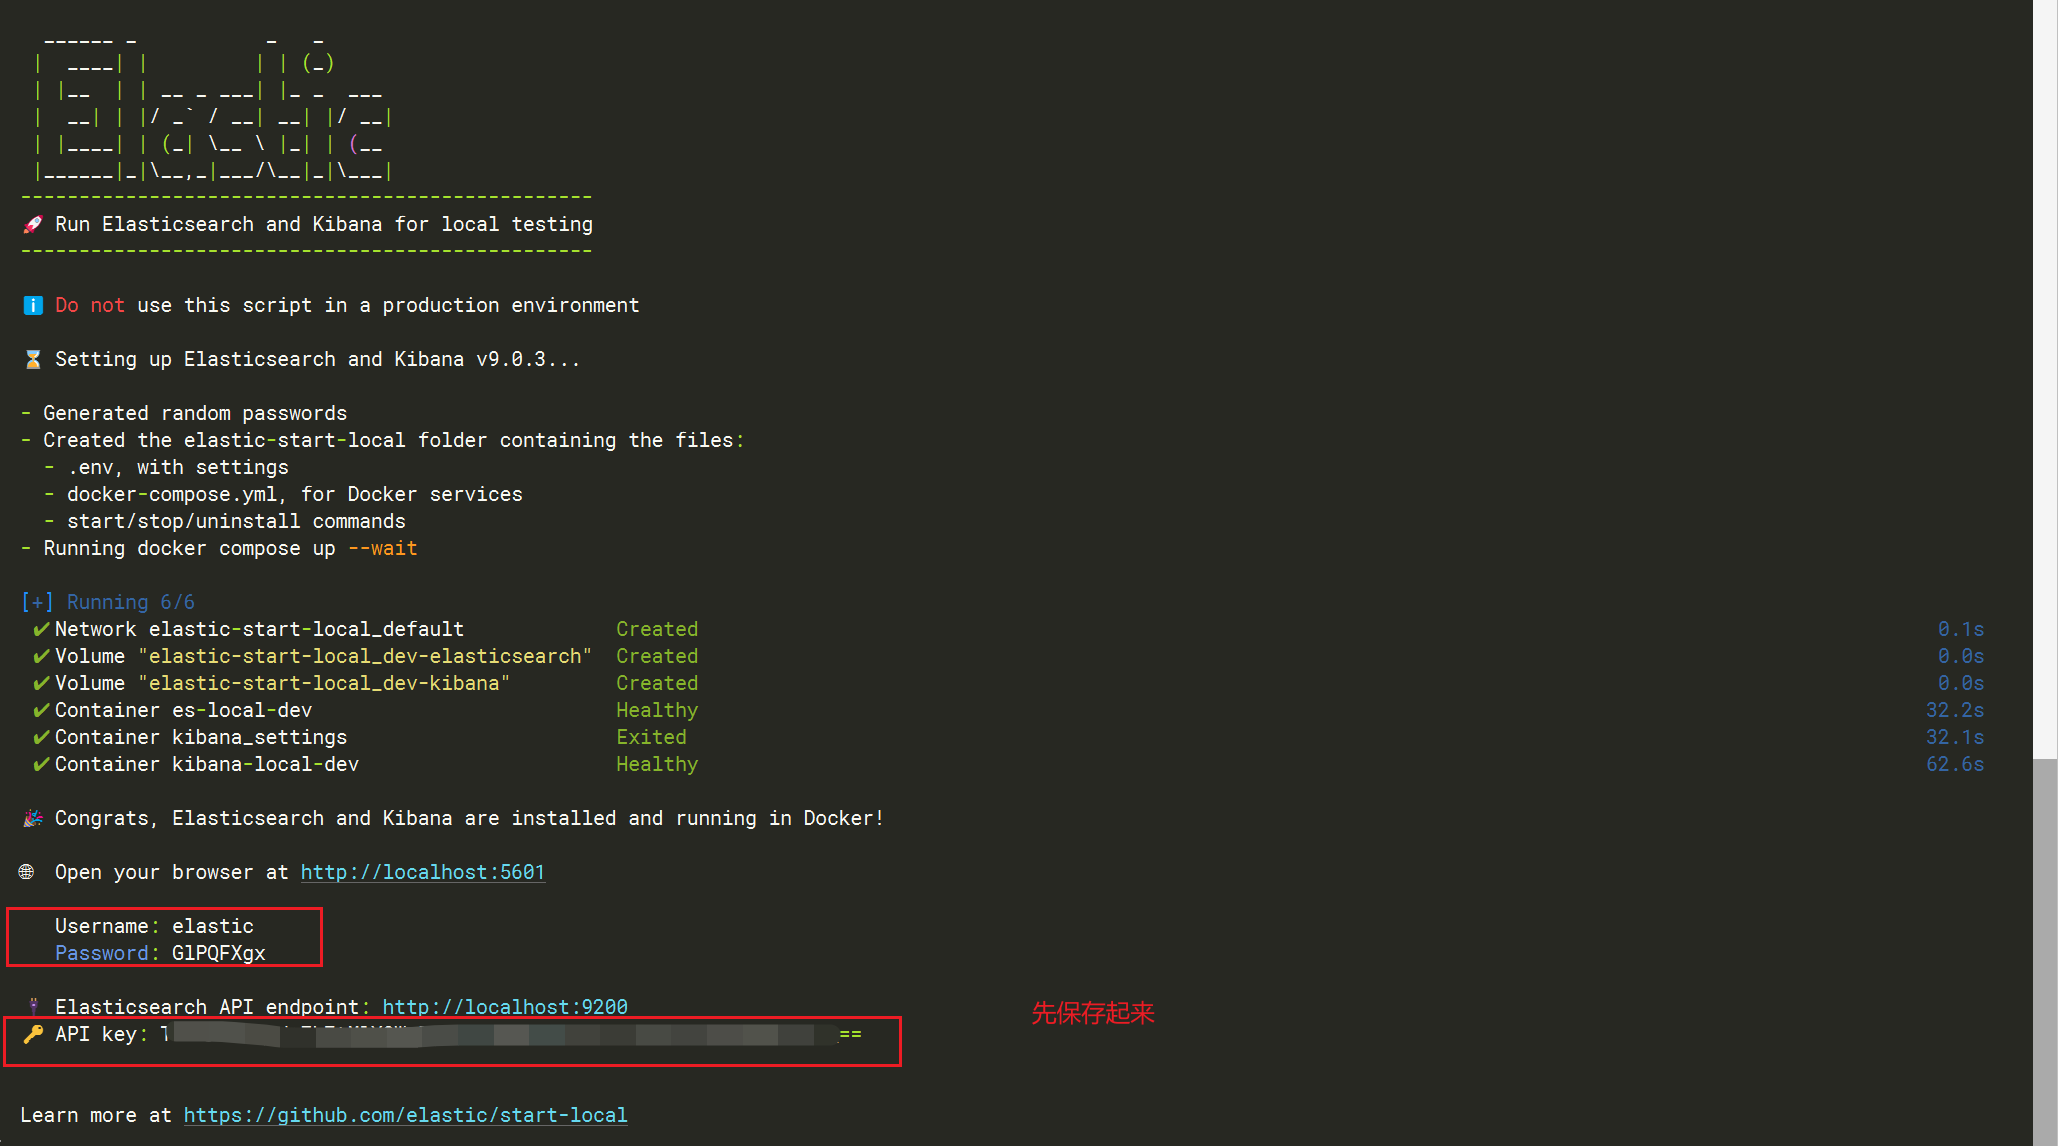The width and height of the screenshot is (2058, 1146).
Task: Click the username value elastic
Action: tap(213, 926)
